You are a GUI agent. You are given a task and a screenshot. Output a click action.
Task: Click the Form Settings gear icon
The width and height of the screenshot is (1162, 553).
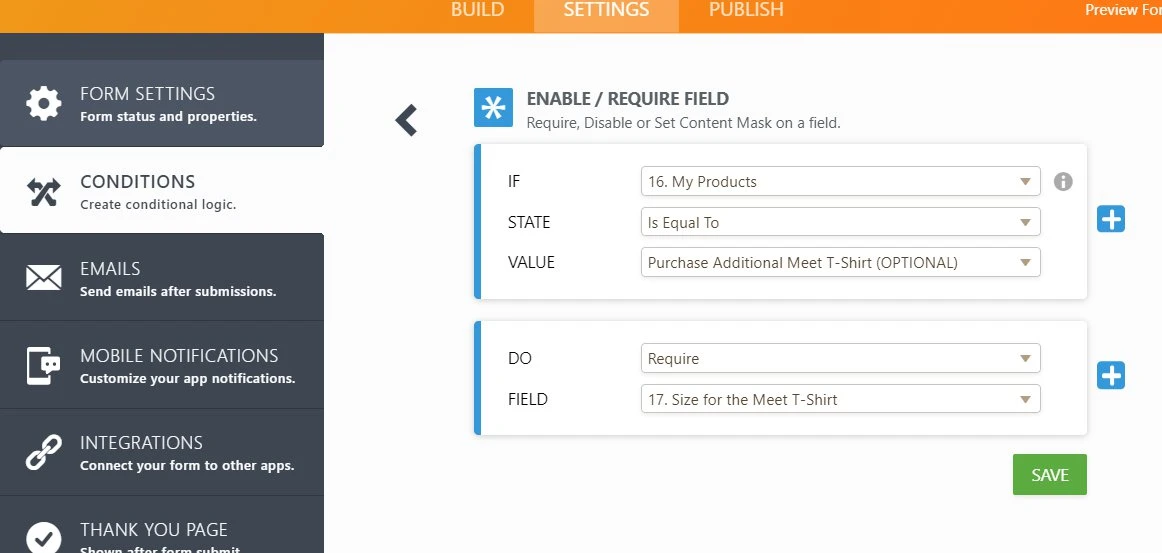coord(44,103)
